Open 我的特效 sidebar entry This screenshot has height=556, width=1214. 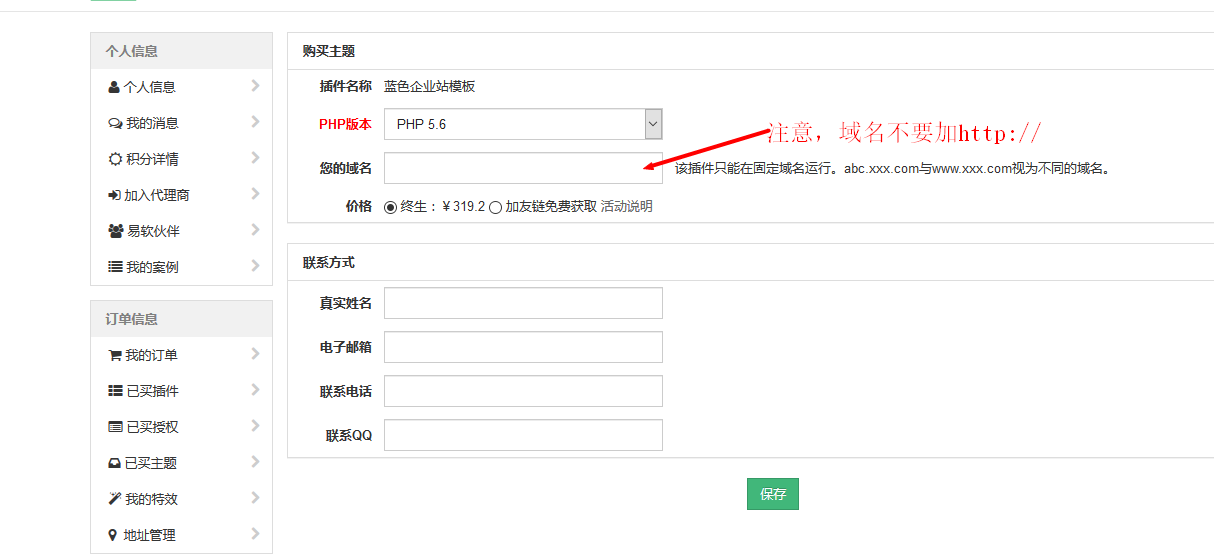click(x=152, y=499)
